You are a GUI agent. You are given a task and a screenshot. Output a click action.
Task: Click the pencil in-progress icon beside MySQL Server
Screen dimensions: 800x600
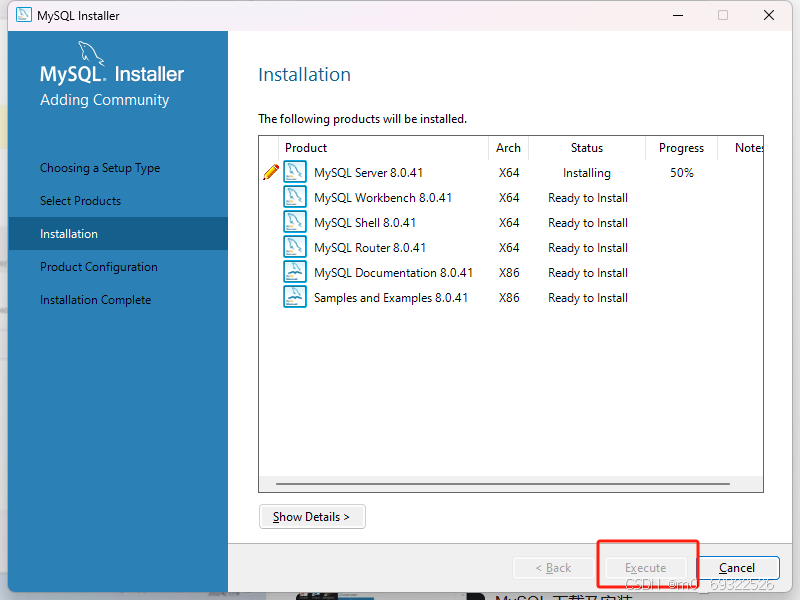271,172
